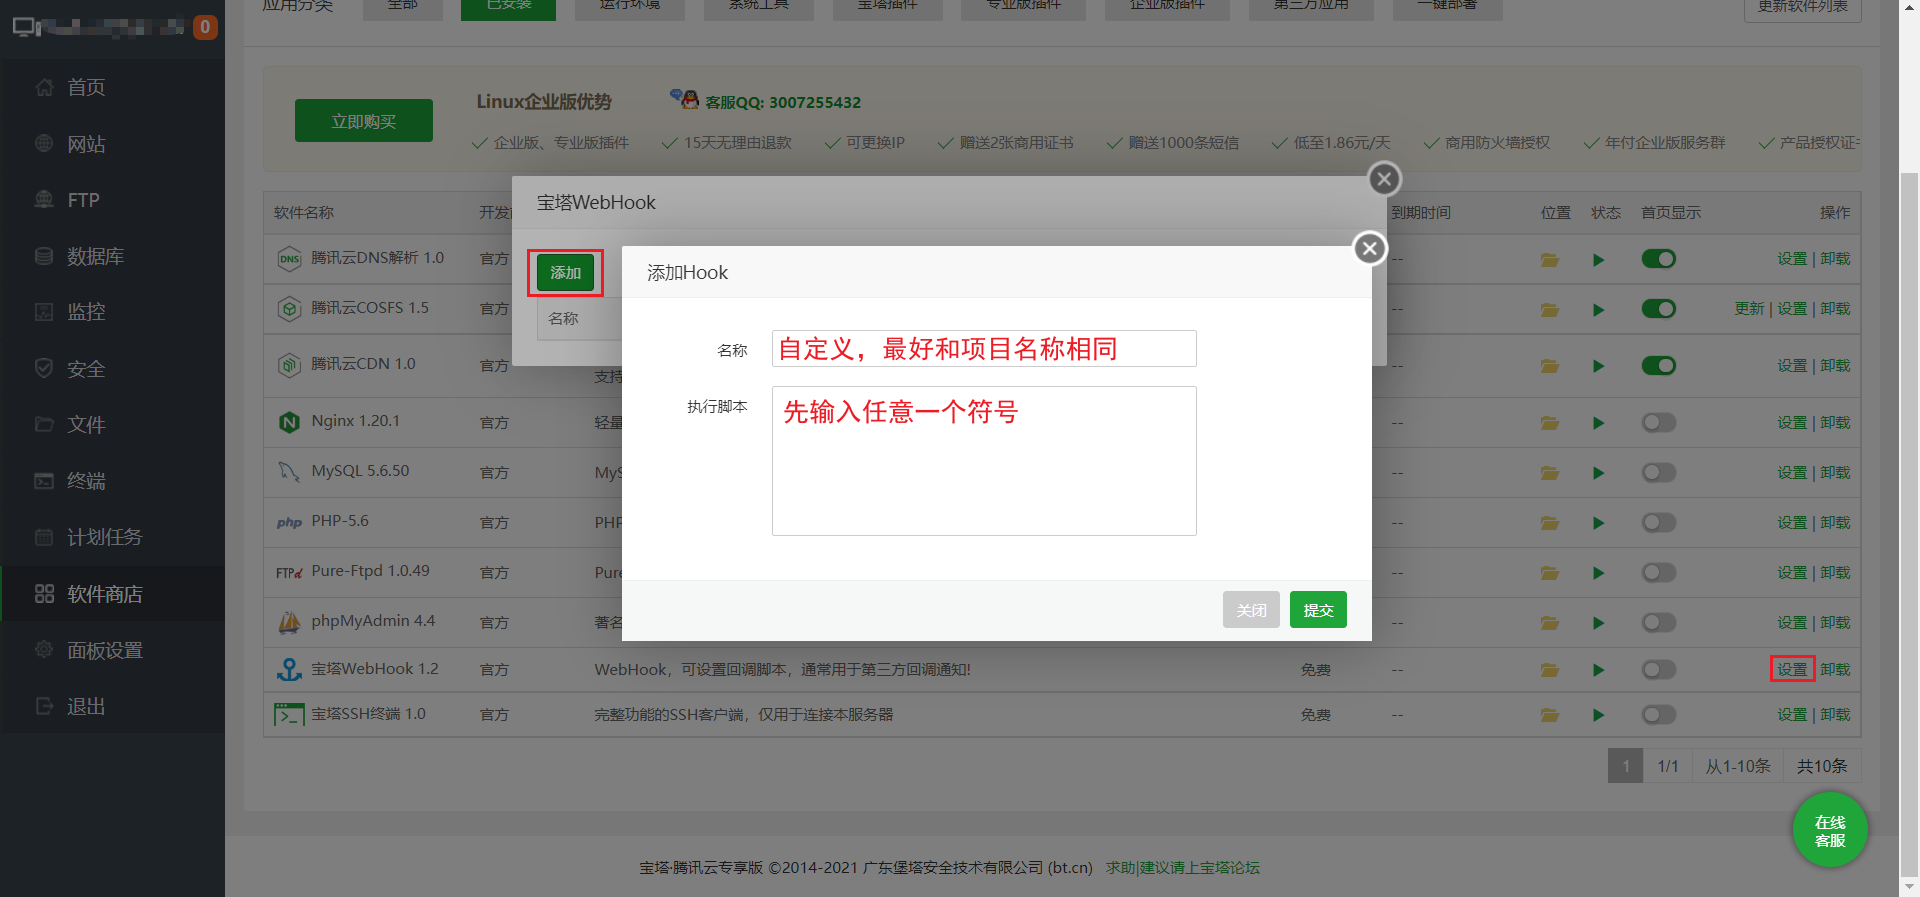
Task: Toggle 首页显示 for 腾讯云CDN
Action: (1658, 366)
